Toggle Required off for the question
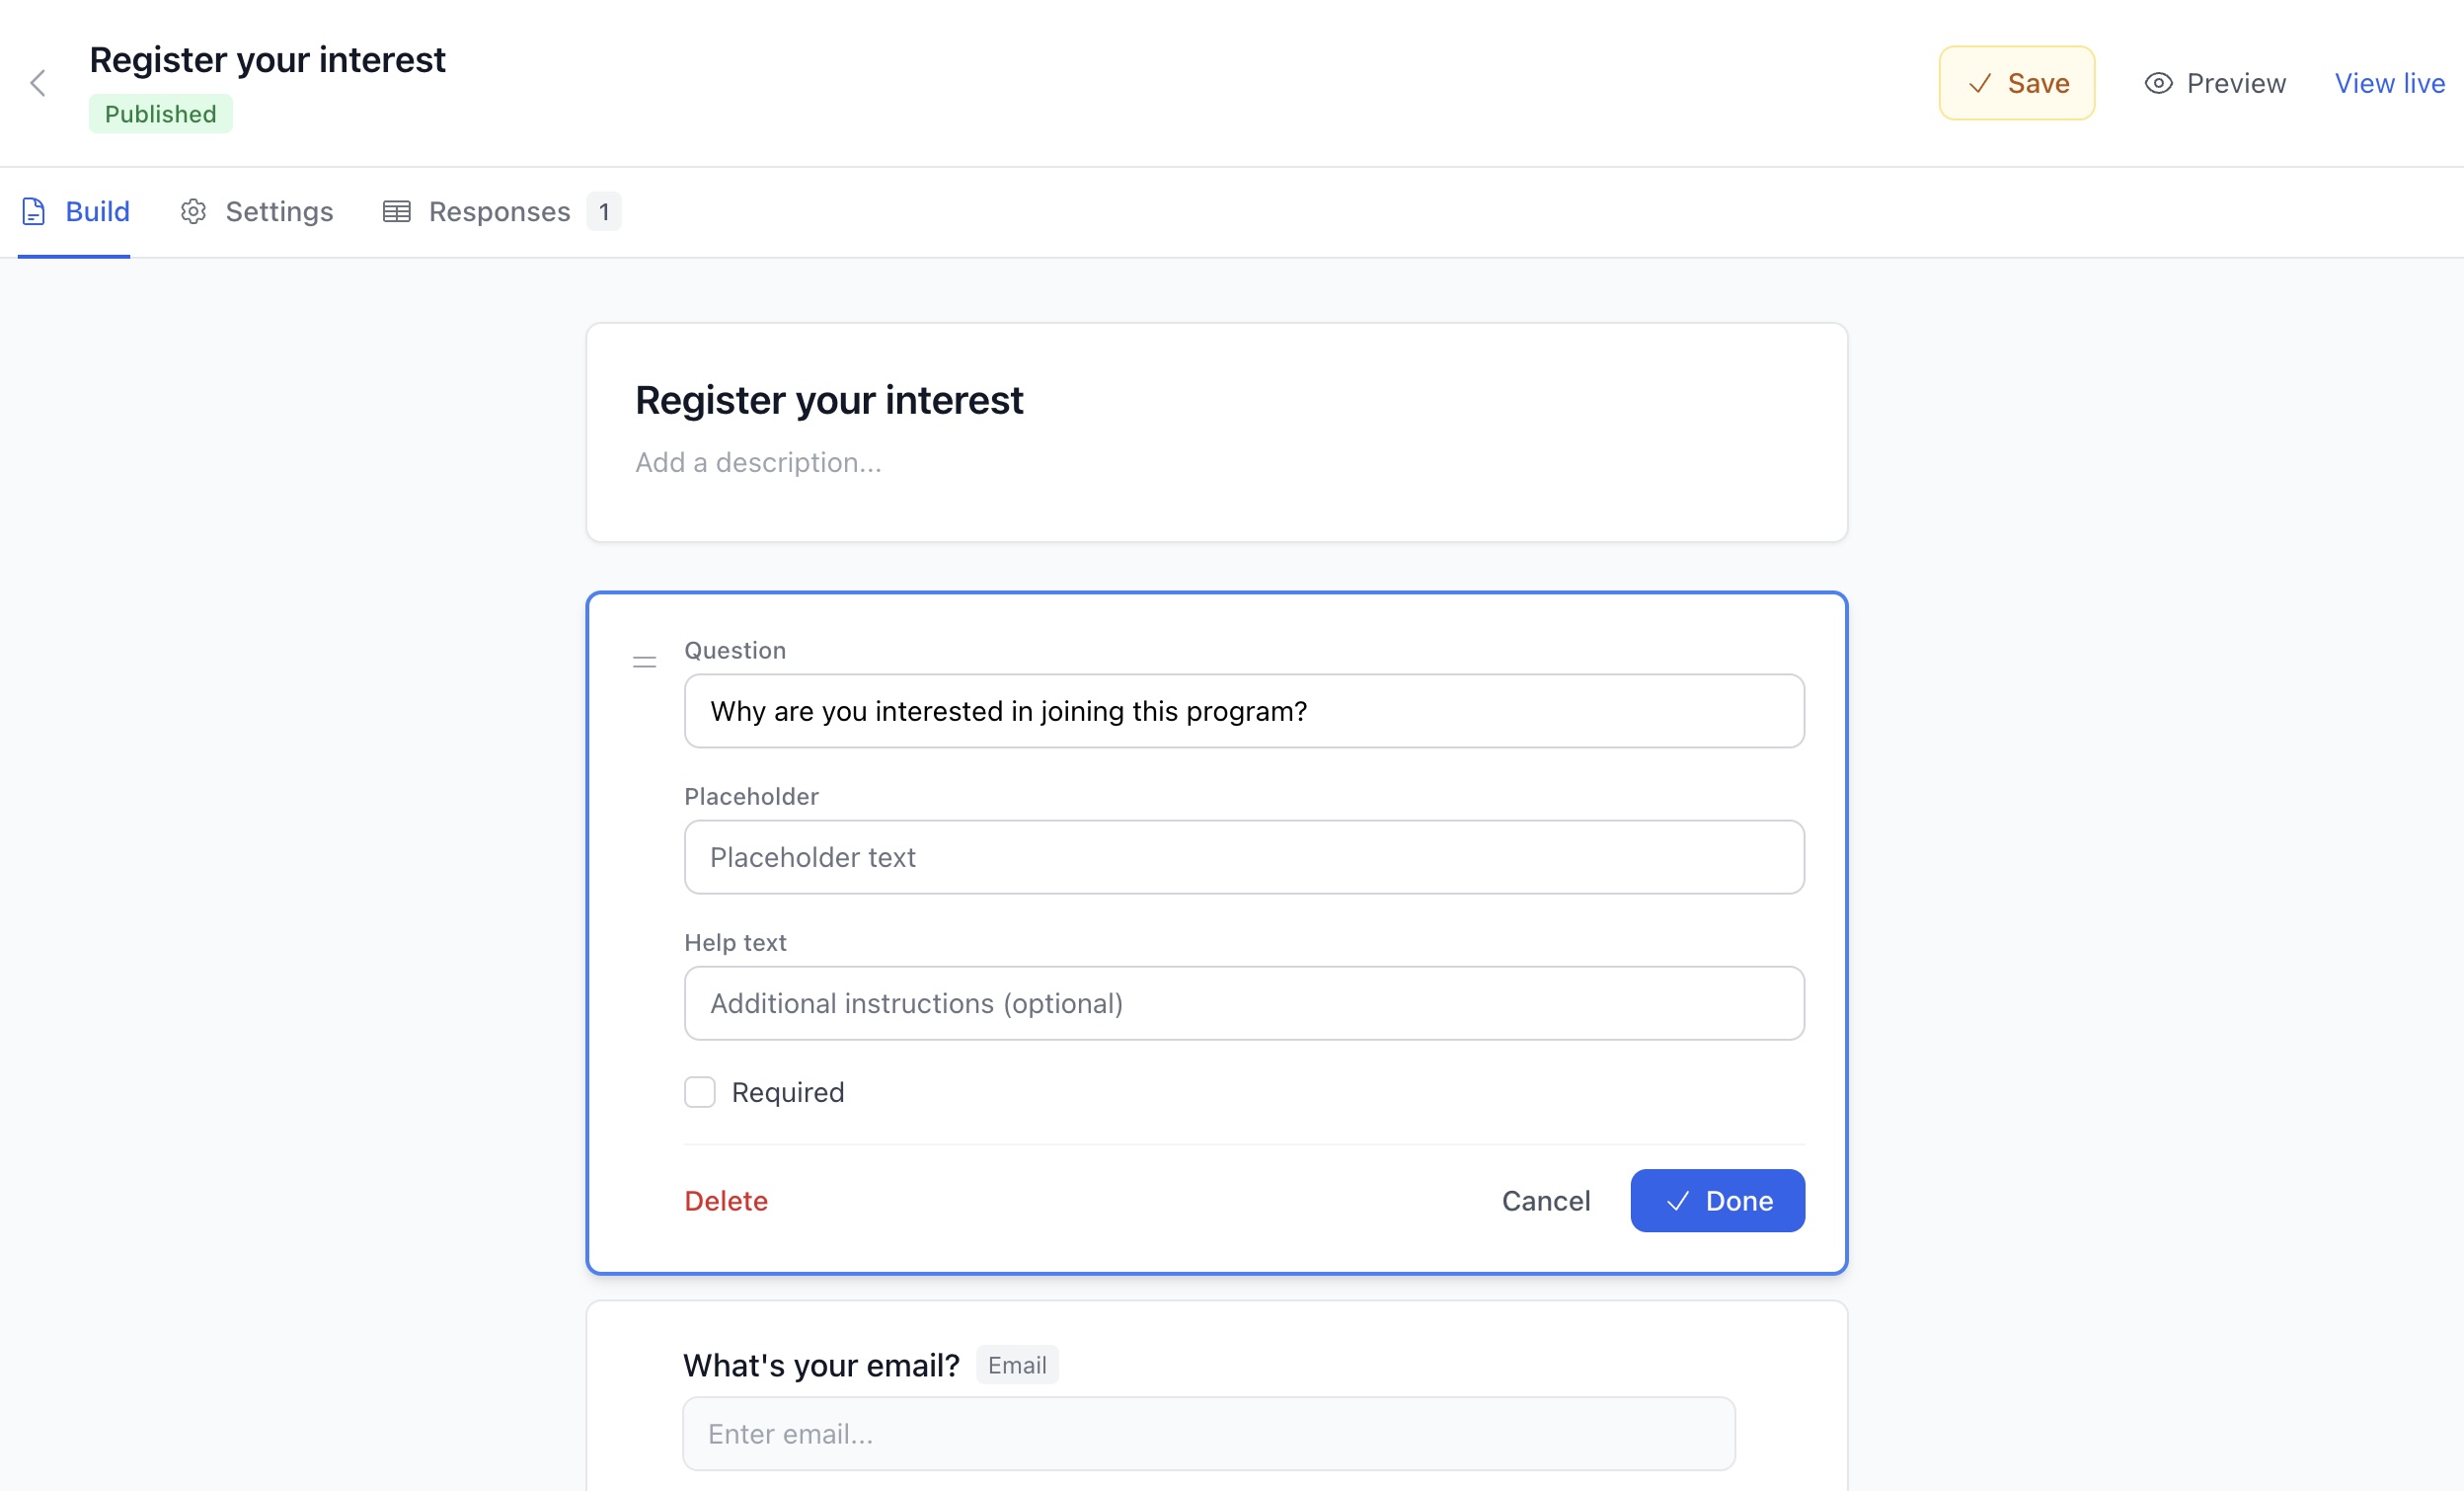This screenshot has height=1491, width=2464. pos(699,1092)
